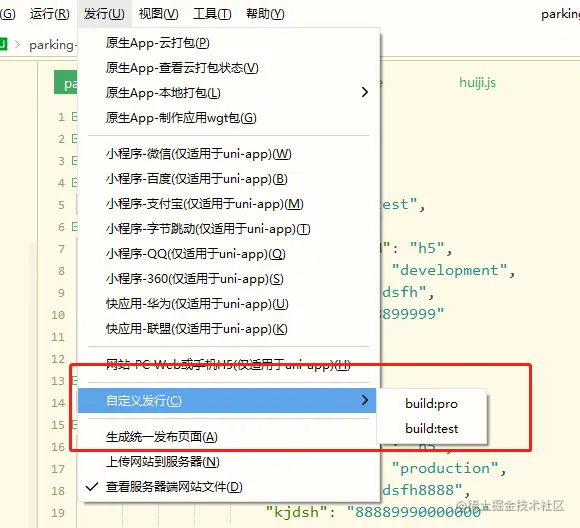Click the "kjdsh" key on line 19

(297, 512)
